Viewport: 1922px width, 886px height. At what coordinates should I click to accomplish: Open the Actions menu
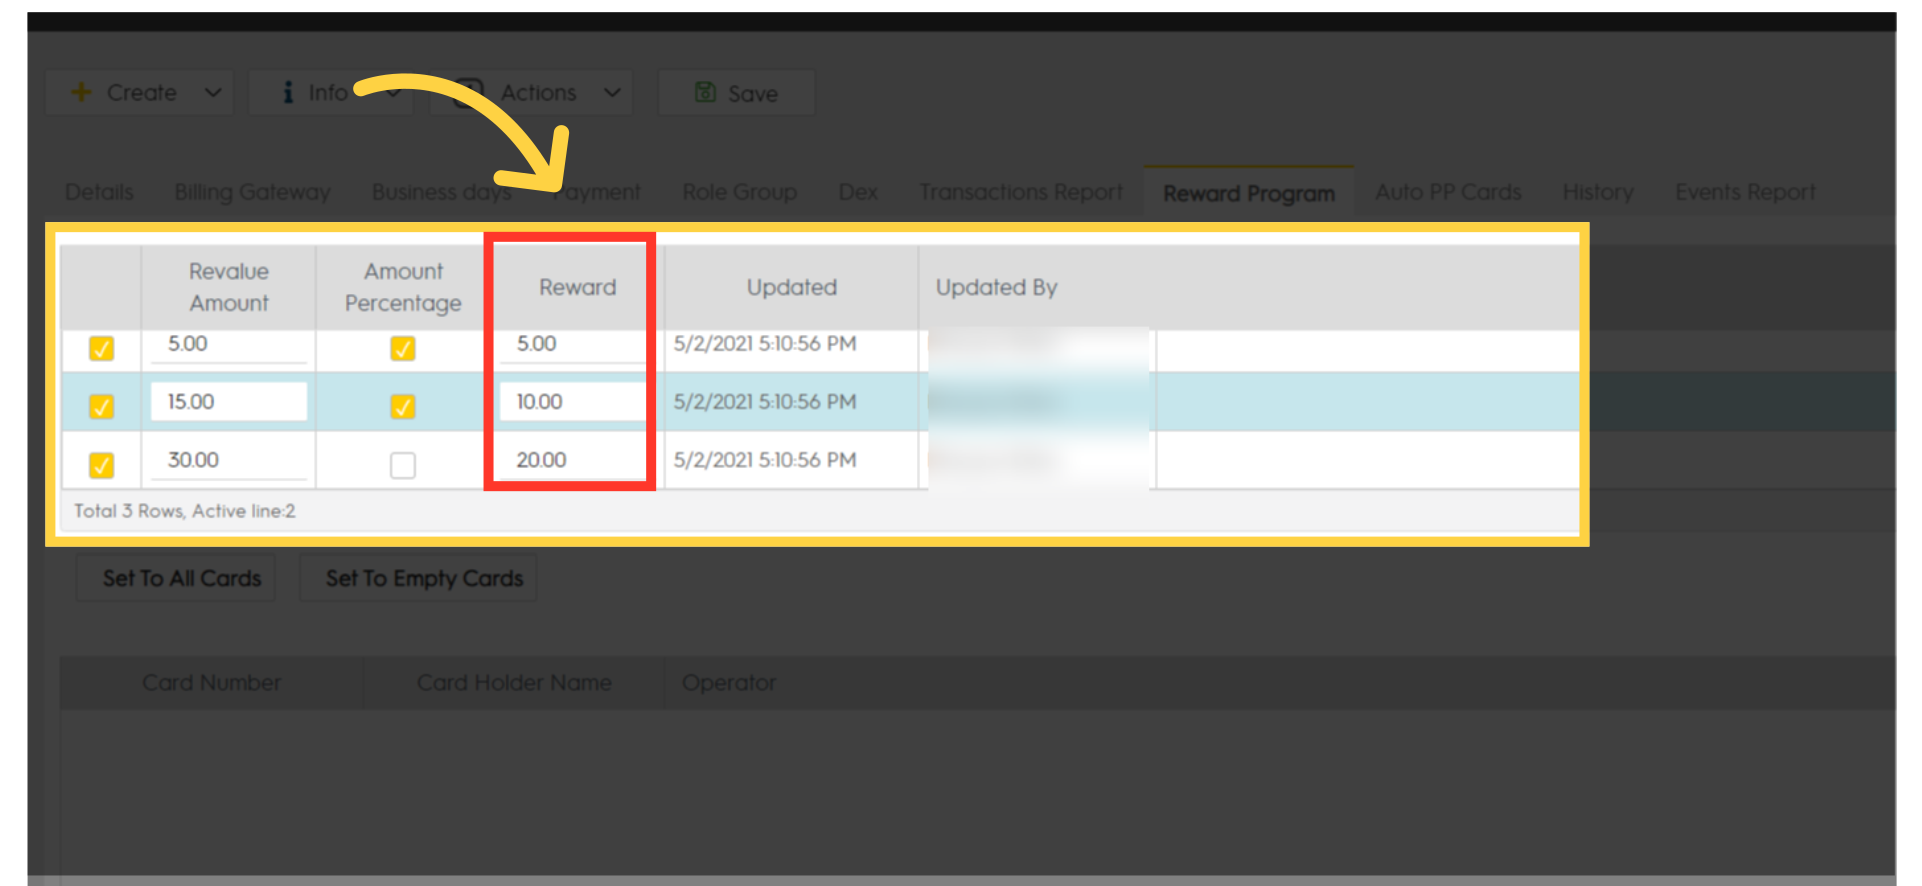coord(531,92)
